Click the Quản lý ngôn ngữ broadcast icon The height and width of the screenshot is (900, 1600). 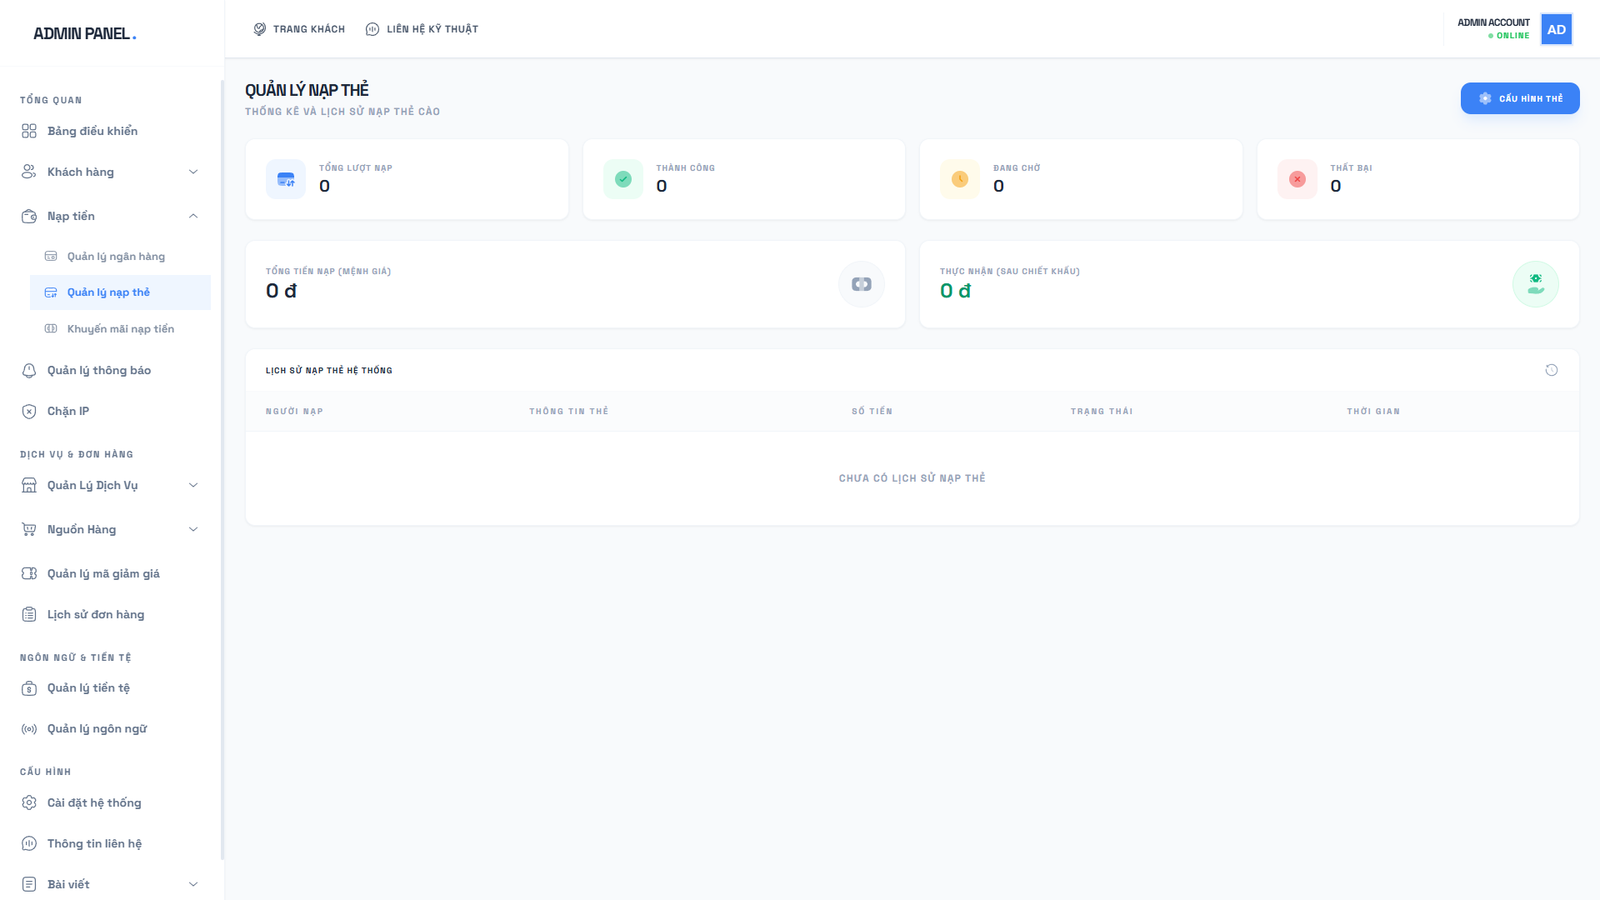point(29,729)
